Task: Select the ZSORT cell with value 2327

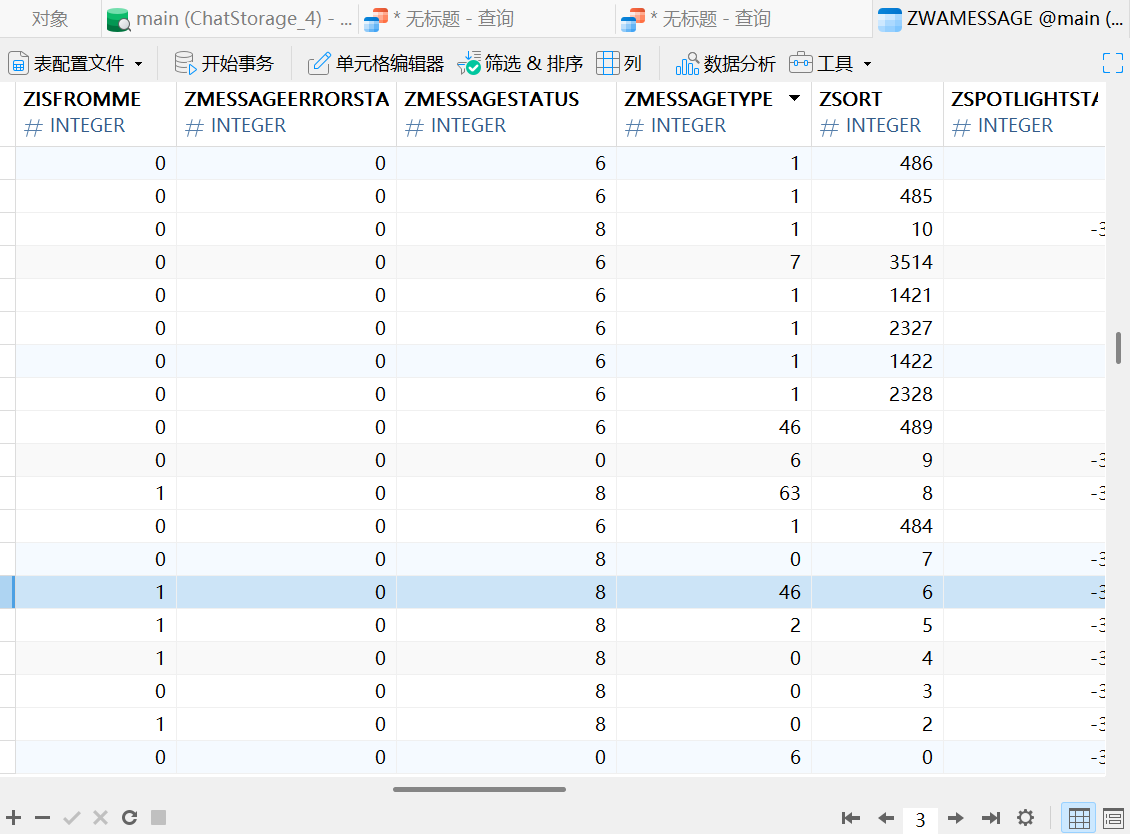Action: pos(877,328)
